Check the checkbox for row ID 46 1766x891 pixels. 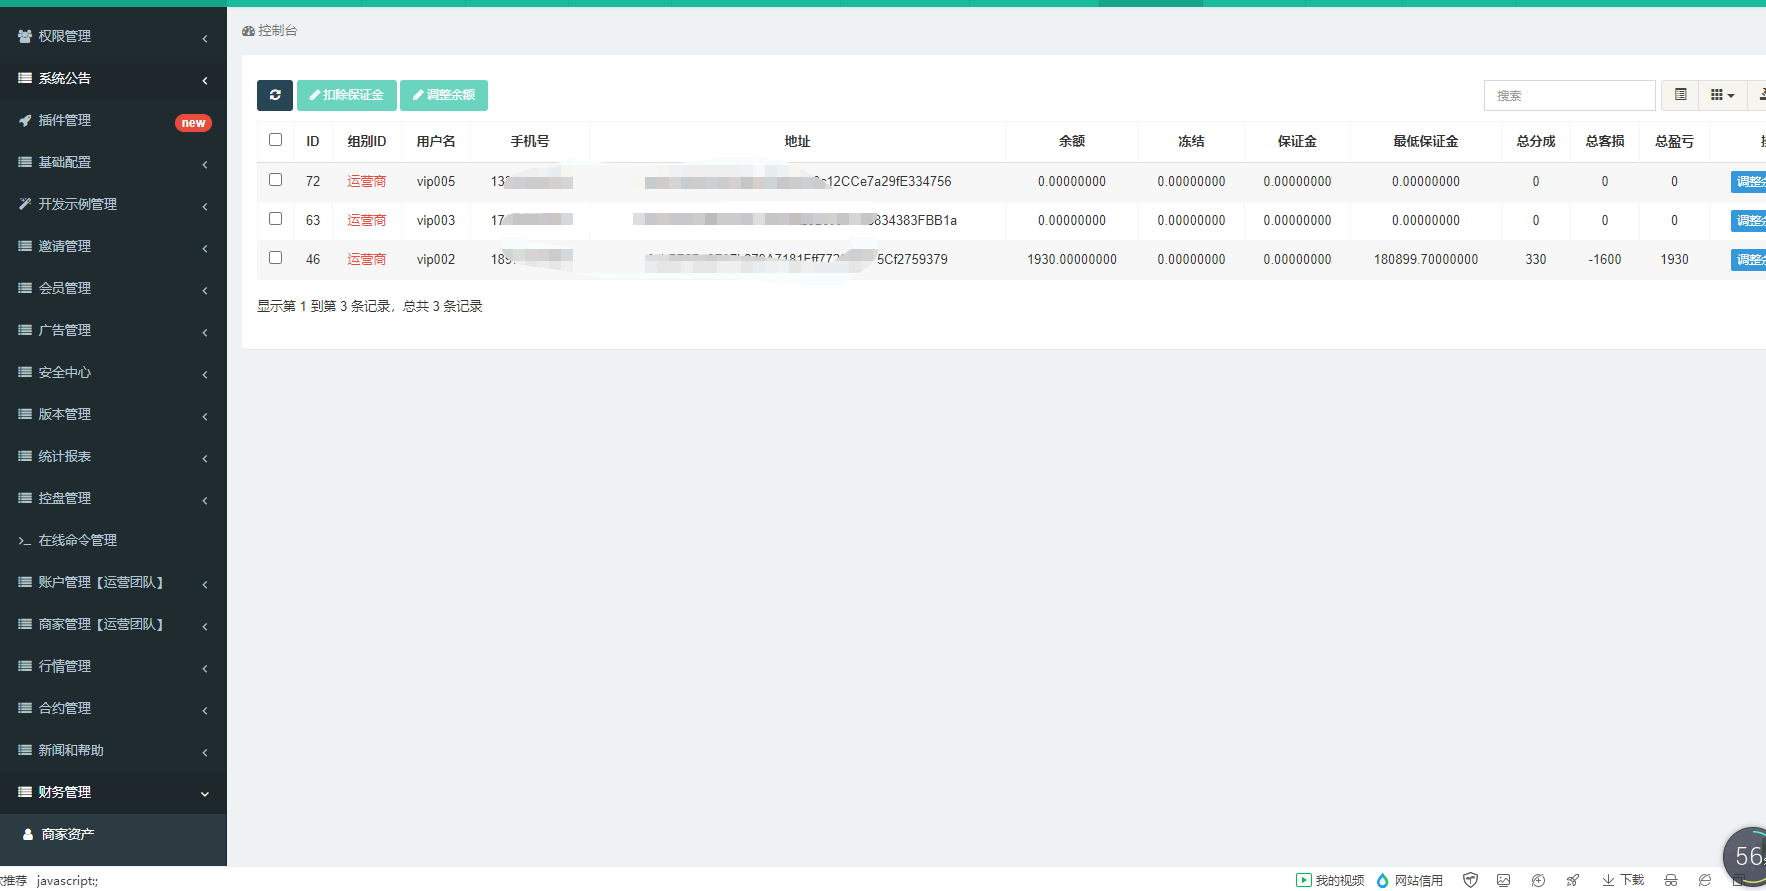[x=275, y=258]
